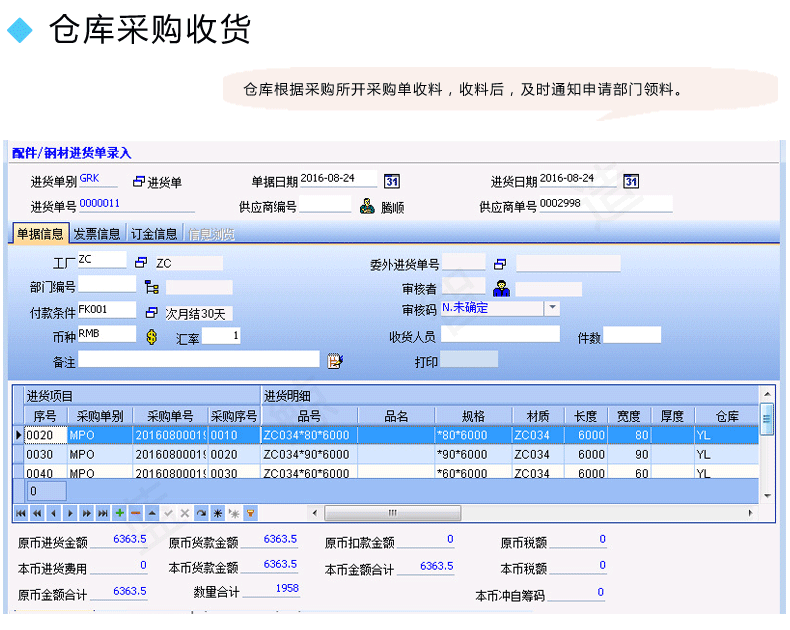Switch to 订金信息 tab
Screen dimensions: 790x630
154,234
